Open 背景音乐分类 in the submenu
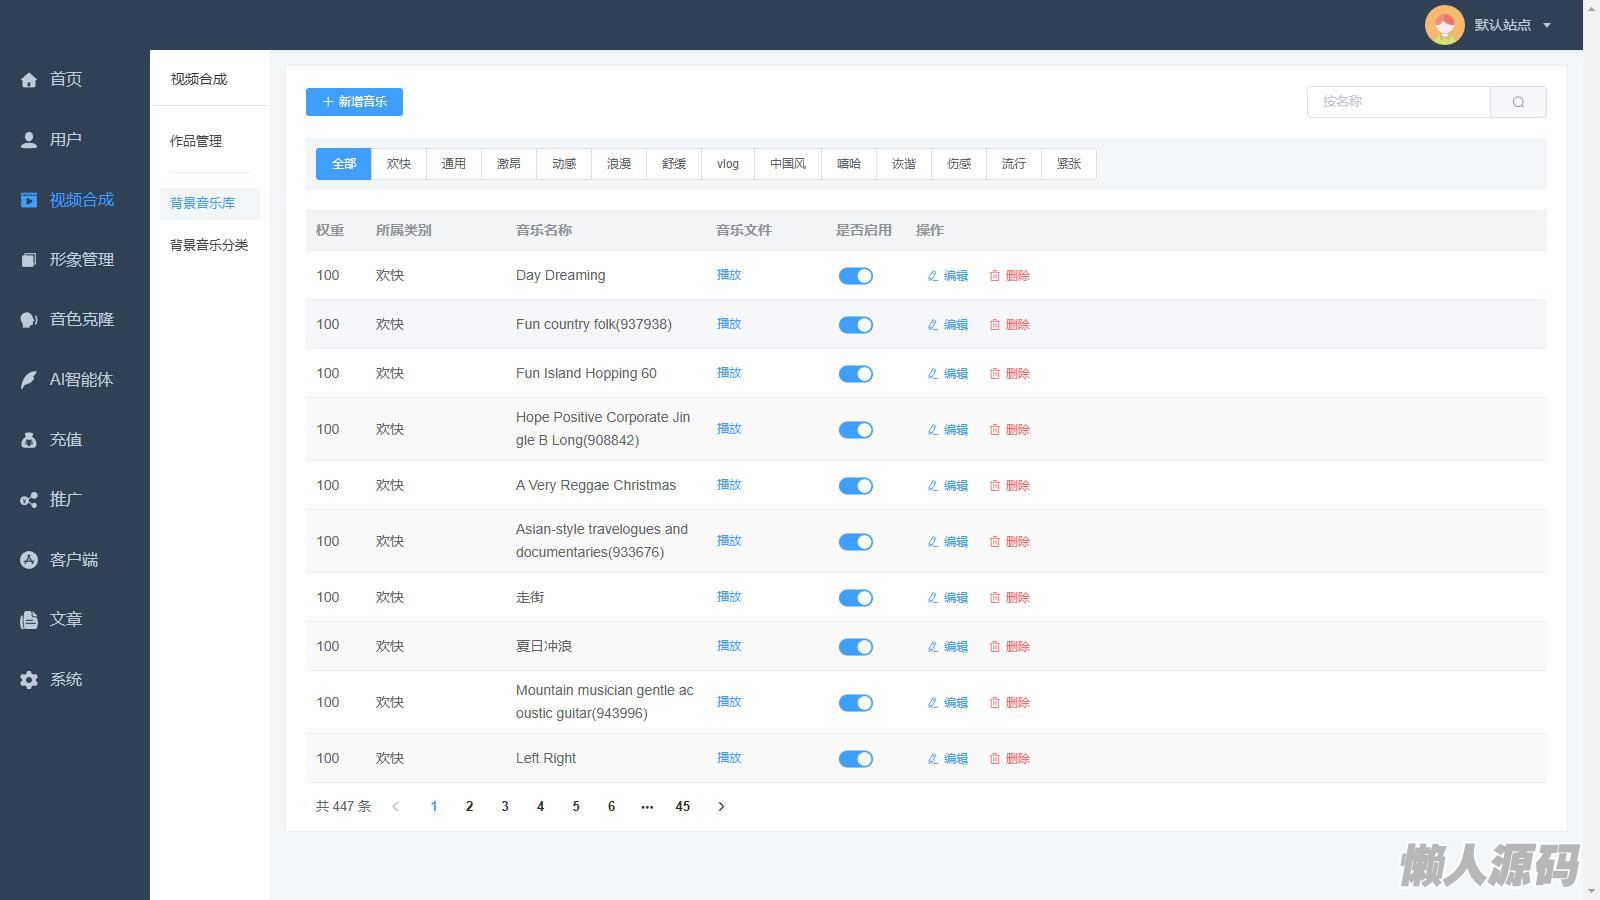 (209, 245)
